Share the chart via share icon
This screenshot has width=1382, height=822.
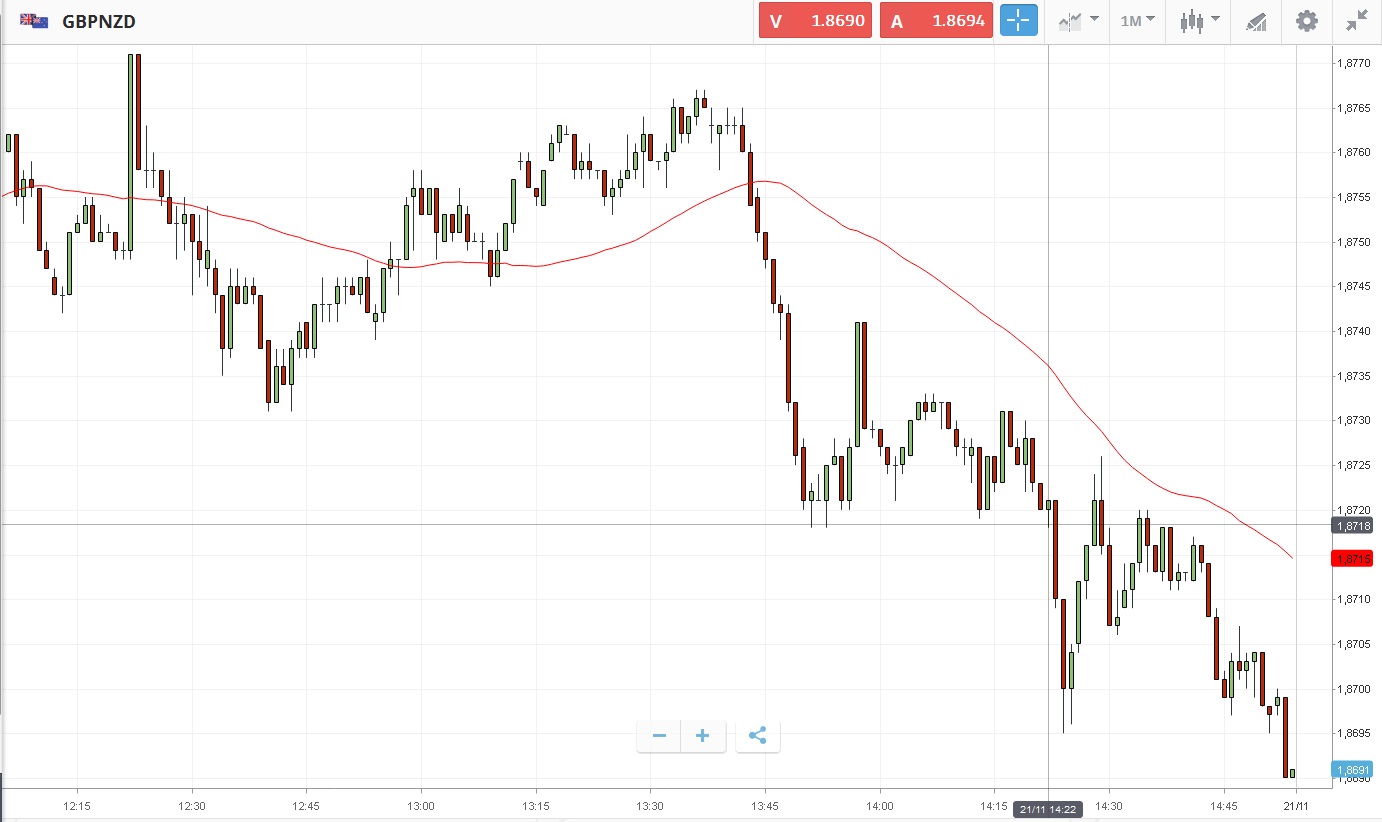[x=757, y=736]
